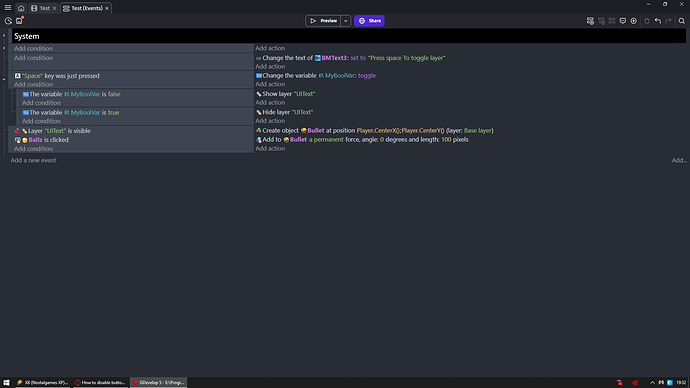
Task: Focus the GDevelop 5 taskbar window
Action: tap(158, 382)
